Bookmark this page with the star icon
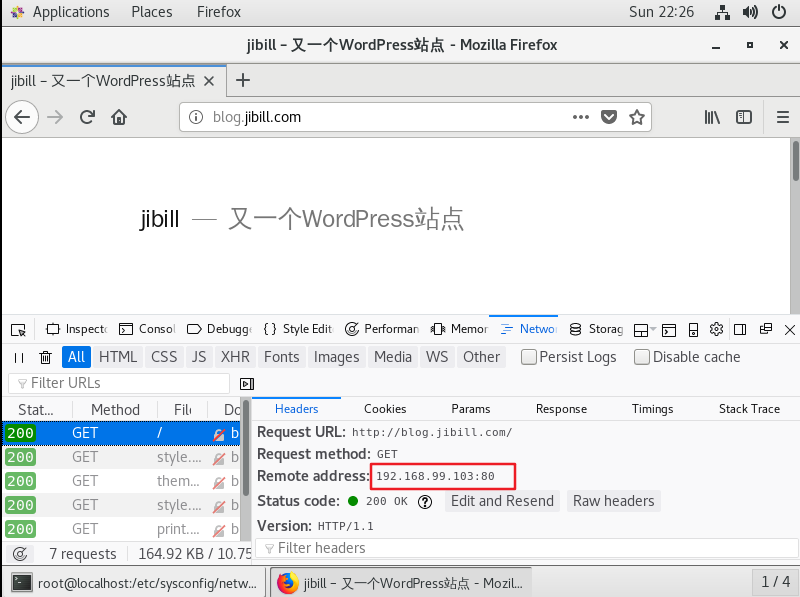The width and height of the screenshot is (800, 597). pyautogui.click(x=637, y=117)
